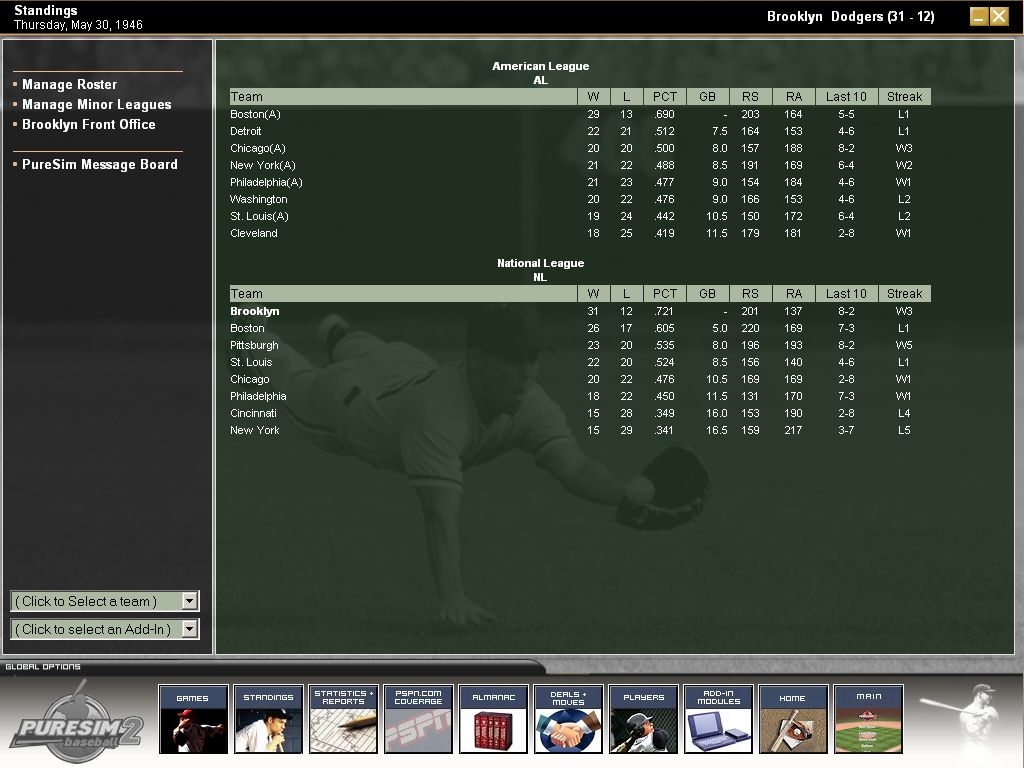Click National League Streak column header
This screenshot has height=768, width=1024.
click(904, 294)
